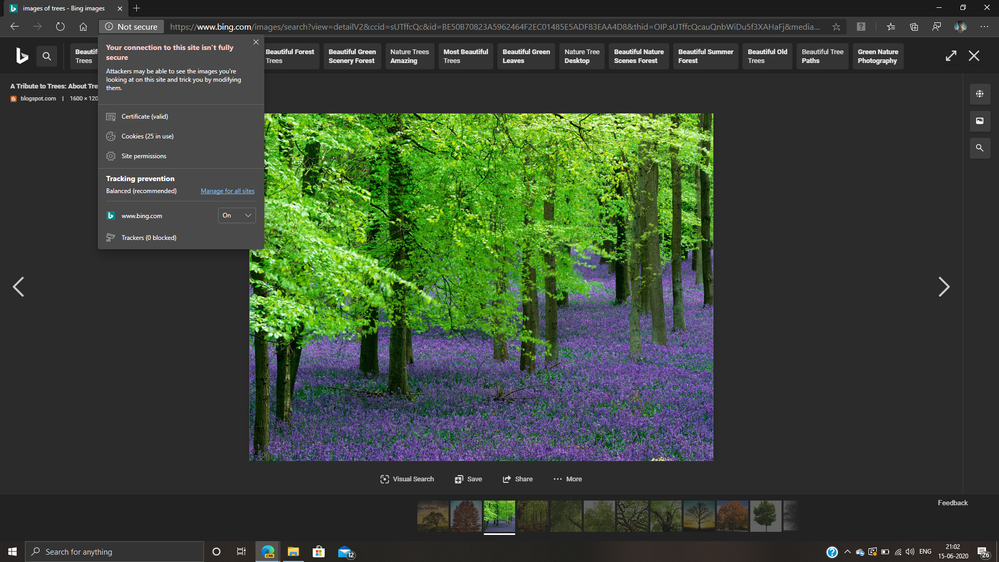This screenshot has height=562, width=999.
Task: Select Beautiful Summer Forest suggestion
Action: pos(705,56)
